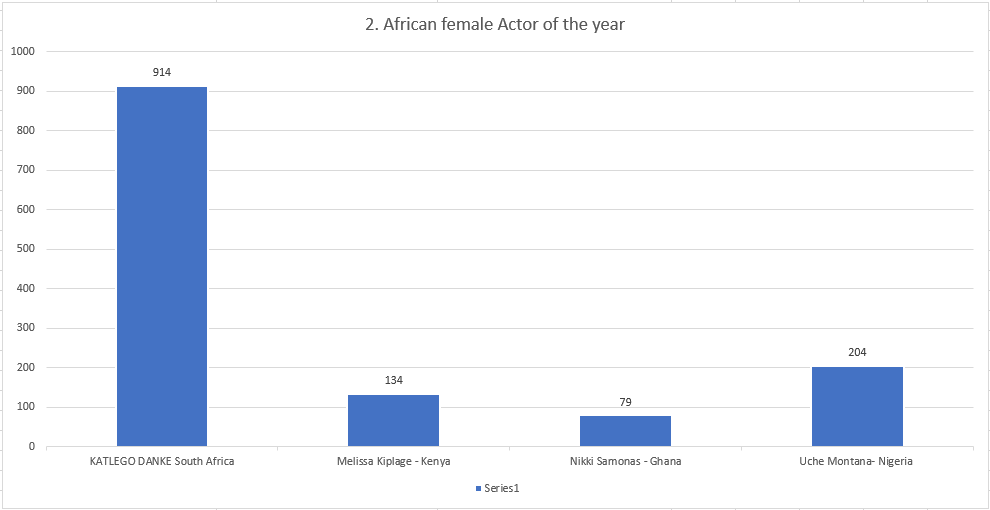
Task: Click the Series1 legend entry text
Action: [x=501, y=488]
